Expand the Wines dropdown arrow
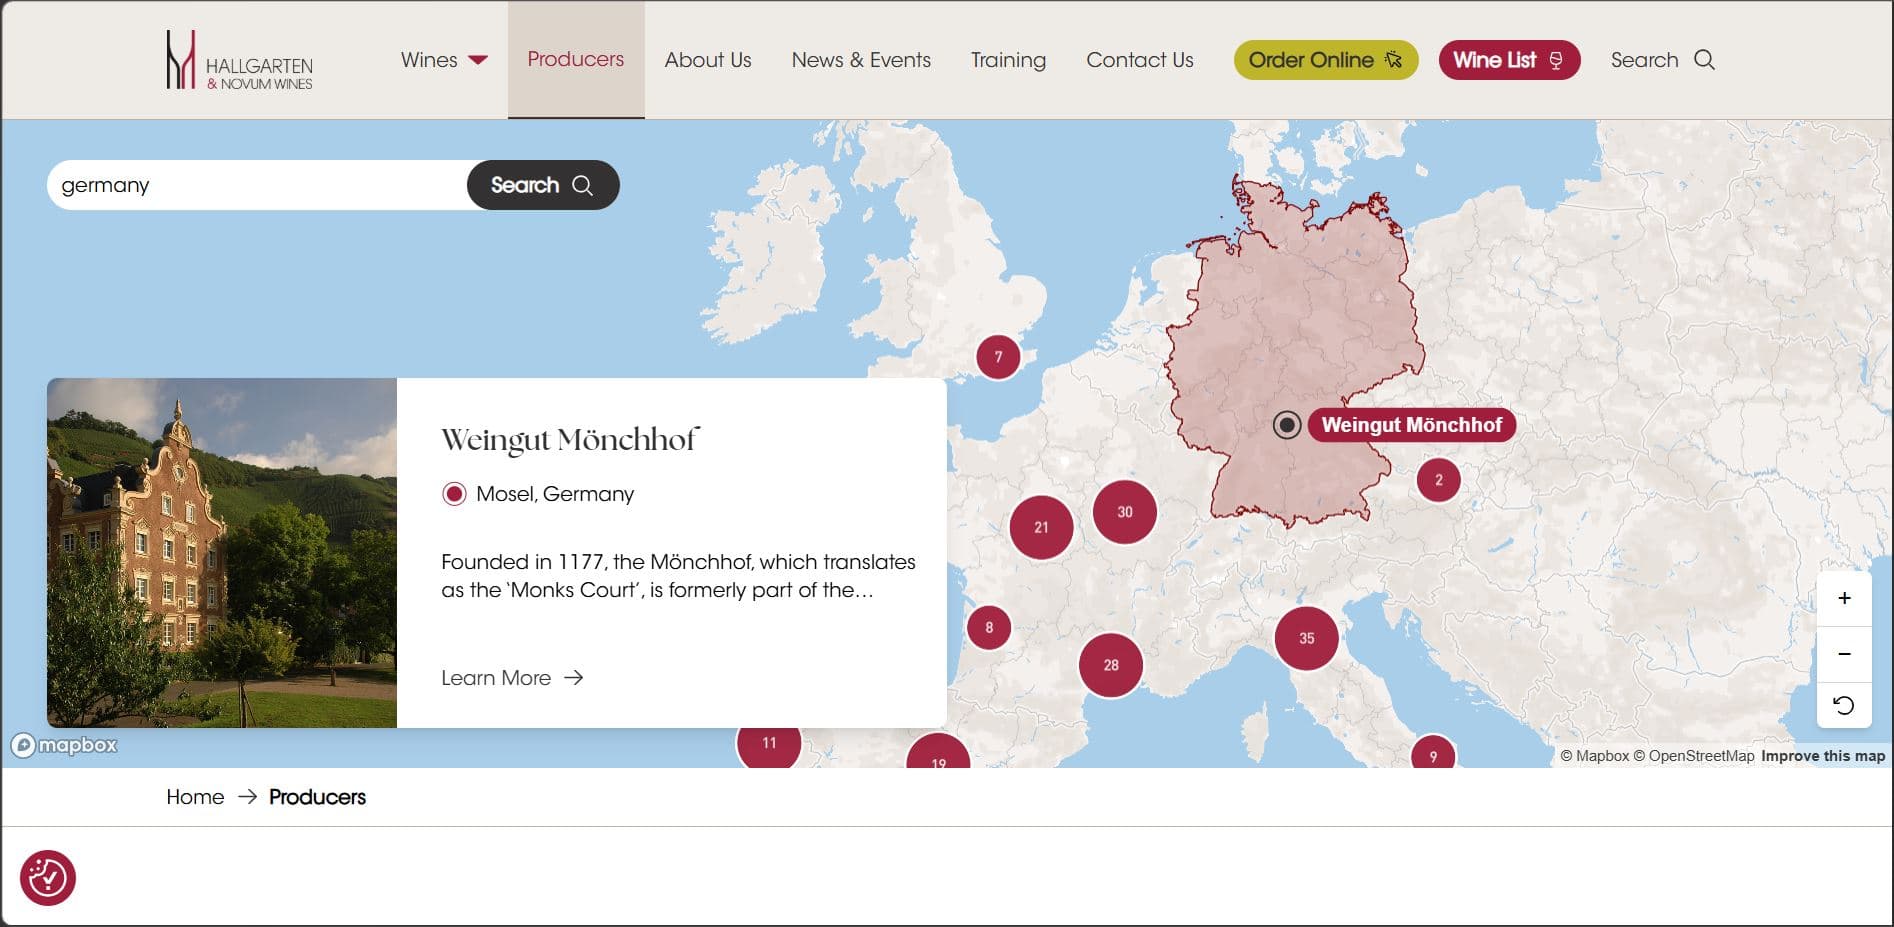The image size is (1894, 927). click(478, 60)
